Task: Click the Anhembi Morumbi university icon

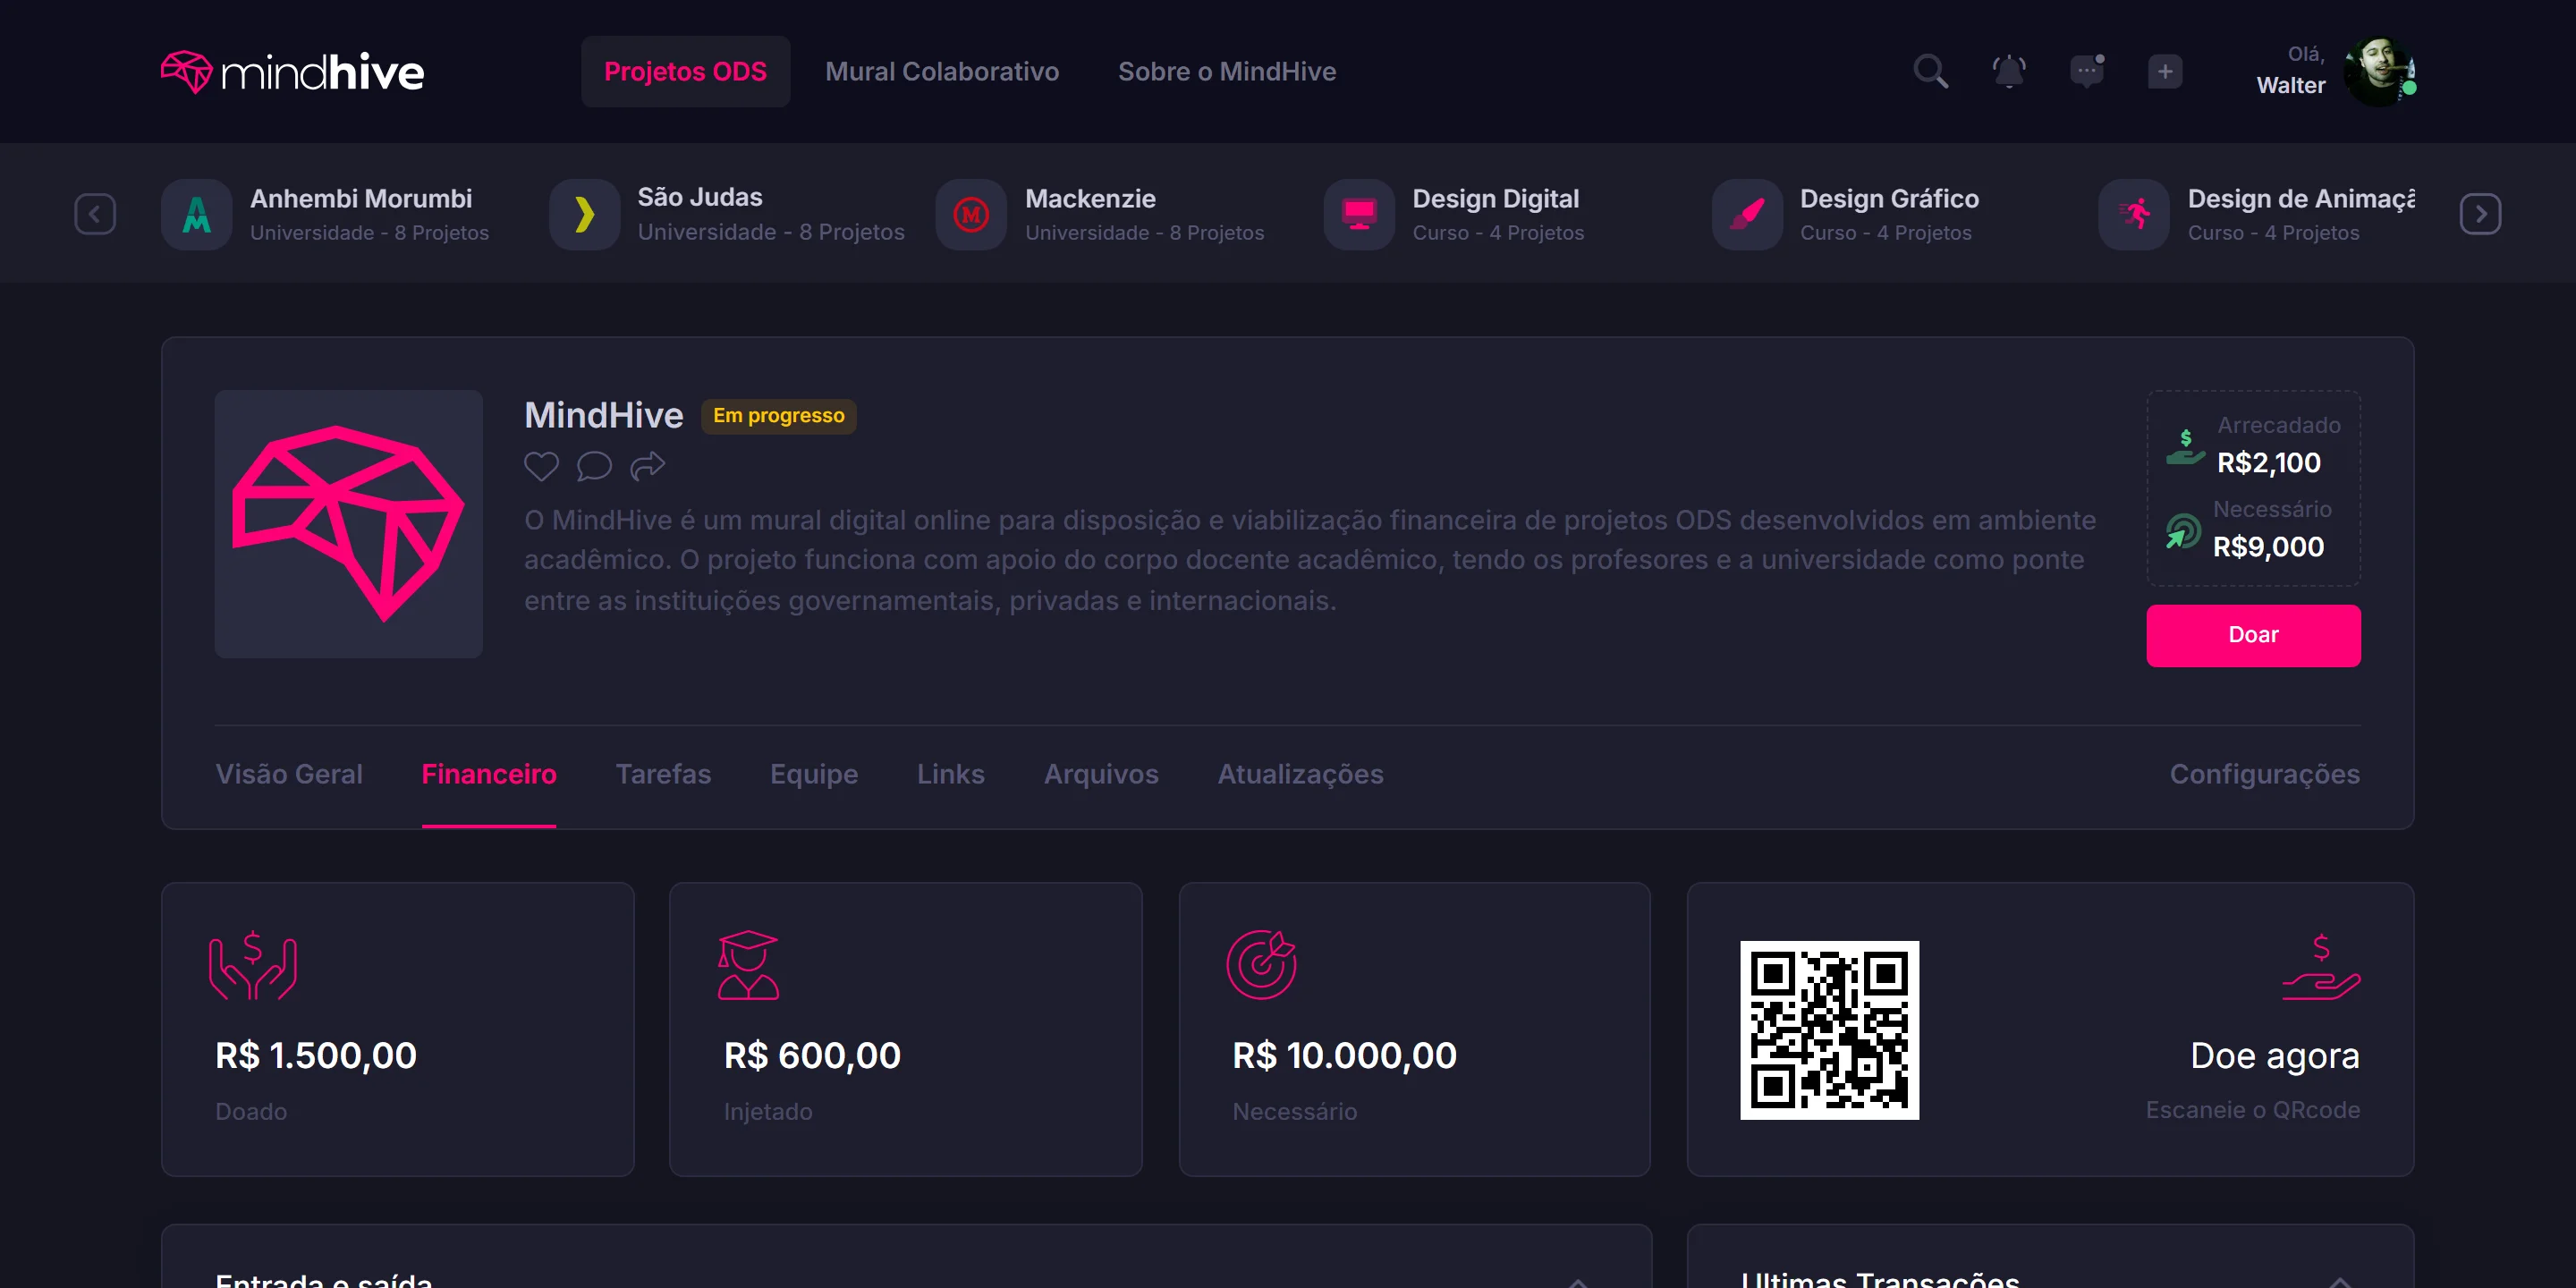Action: (197, 214)
